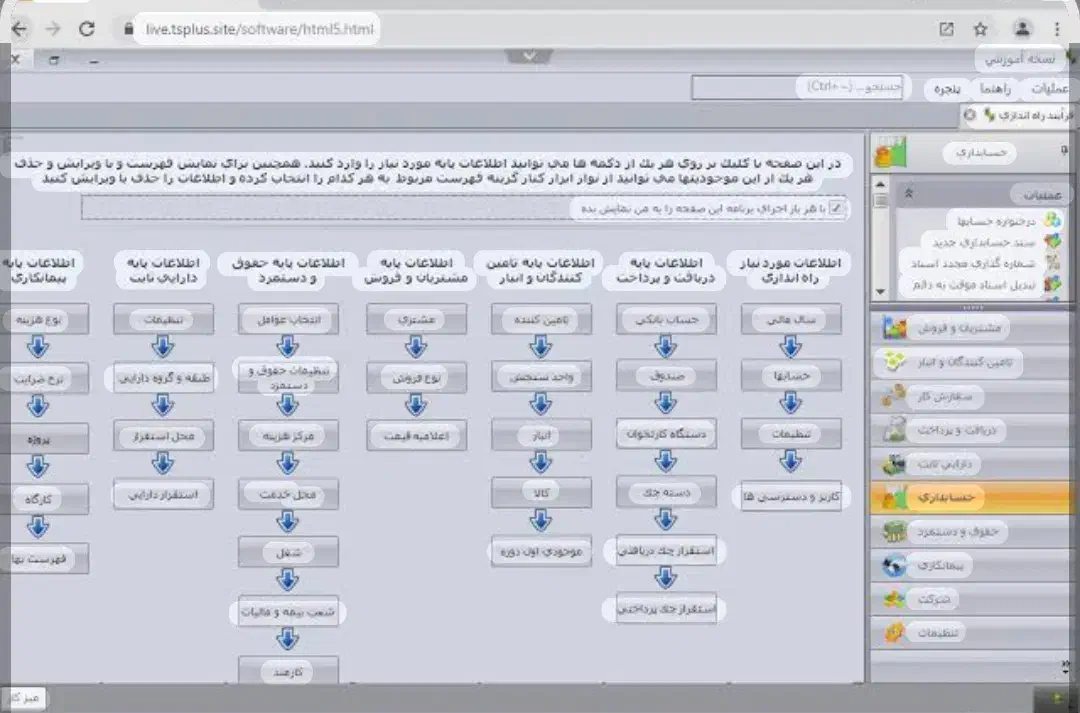Click the انبار button
1080x713 pixels.
coord(541,435)
